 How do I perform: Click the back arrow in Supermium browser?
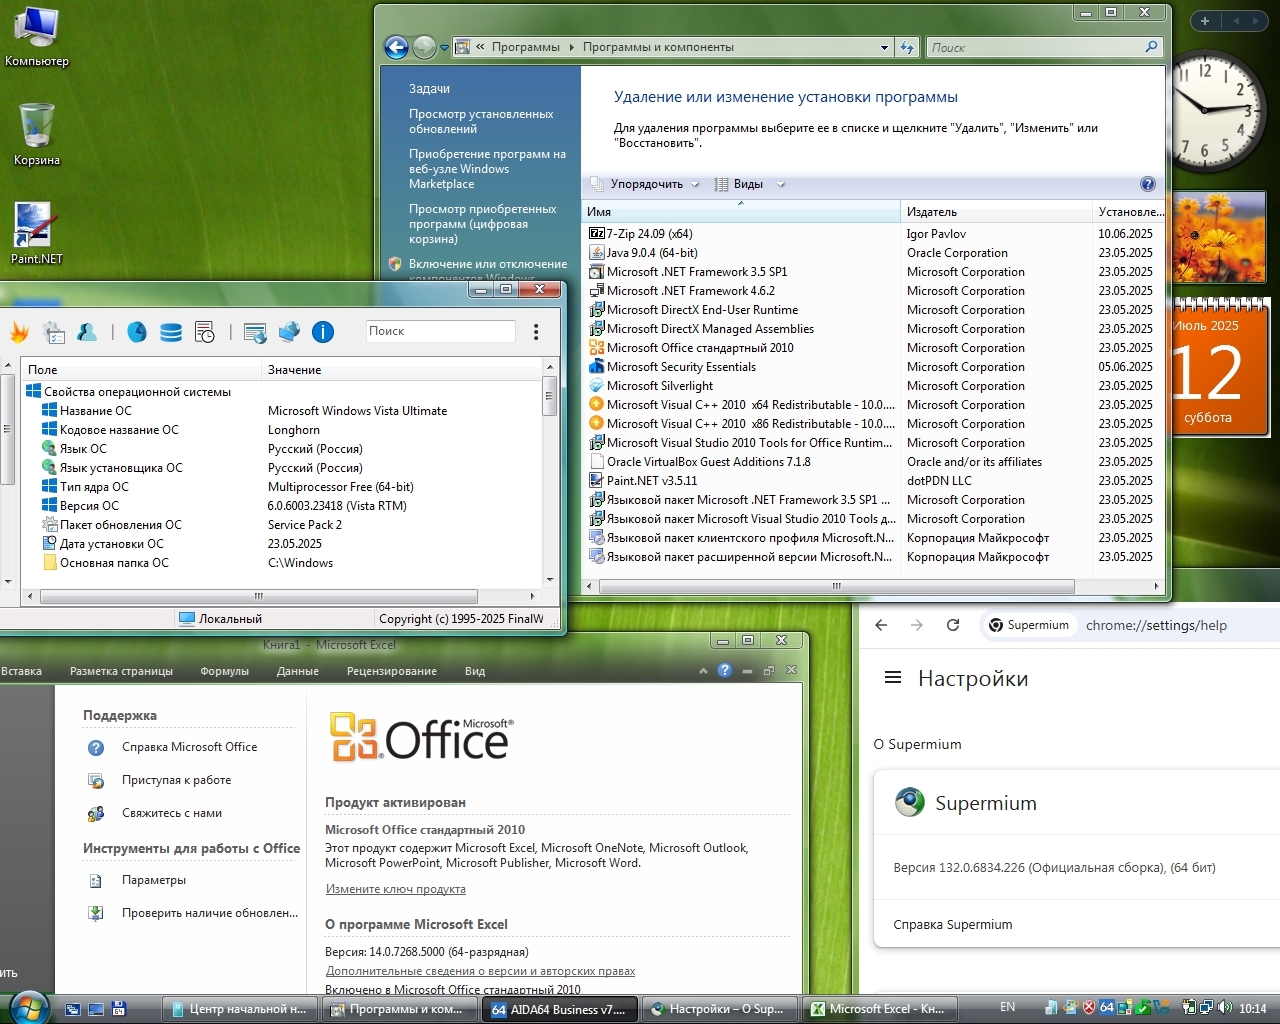(x=881, y=625)
